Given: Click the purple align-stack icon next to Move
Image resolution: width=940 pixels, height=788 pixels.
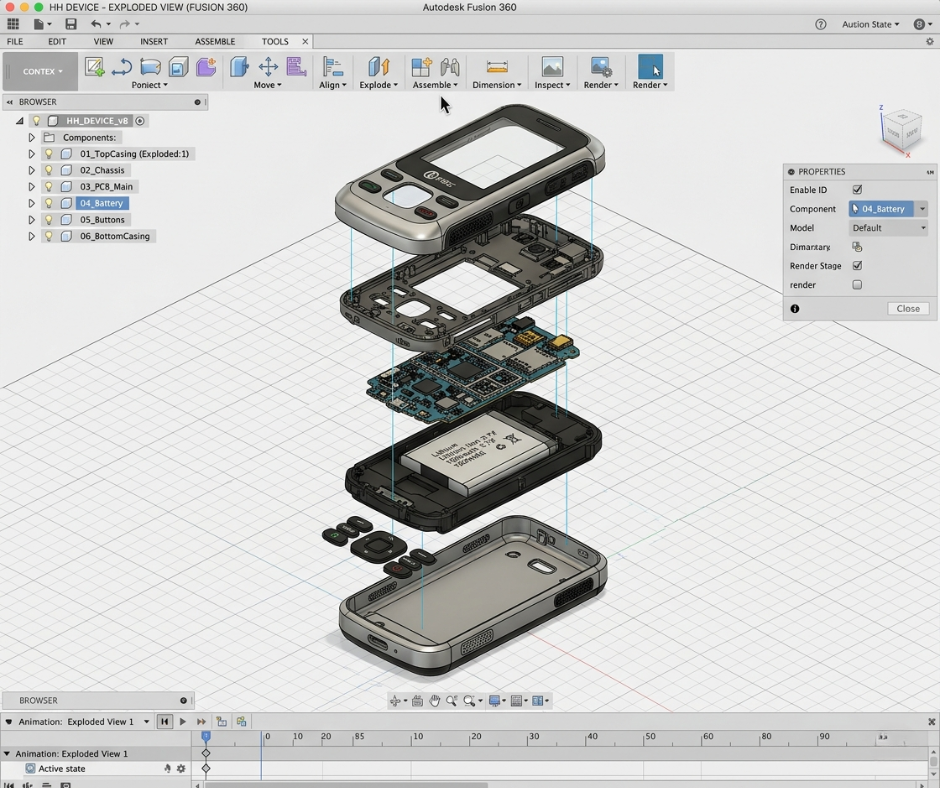Looking at the screenshot, I should coord(296,67).
